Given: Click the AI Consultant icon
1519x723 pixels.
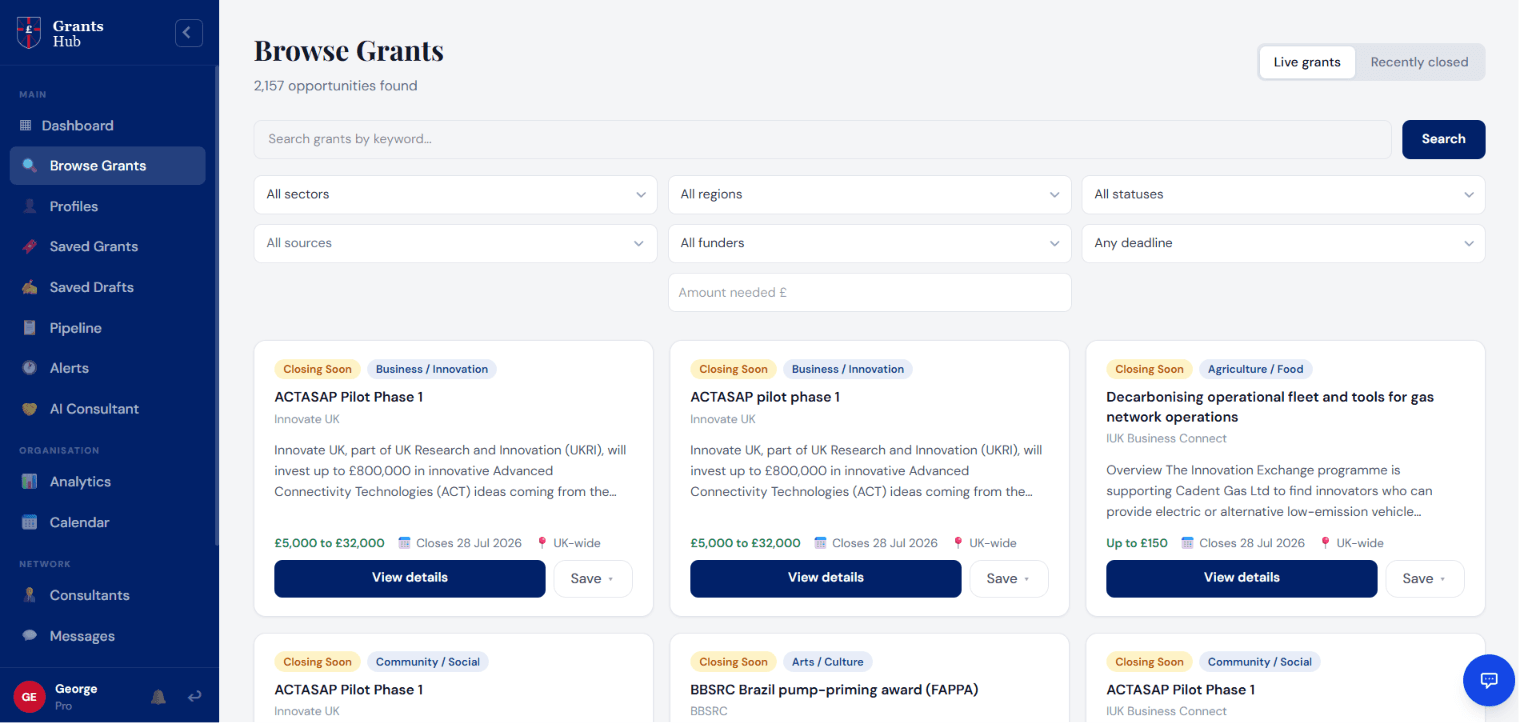Looking at the screenshot, I should tap(30, 409).
